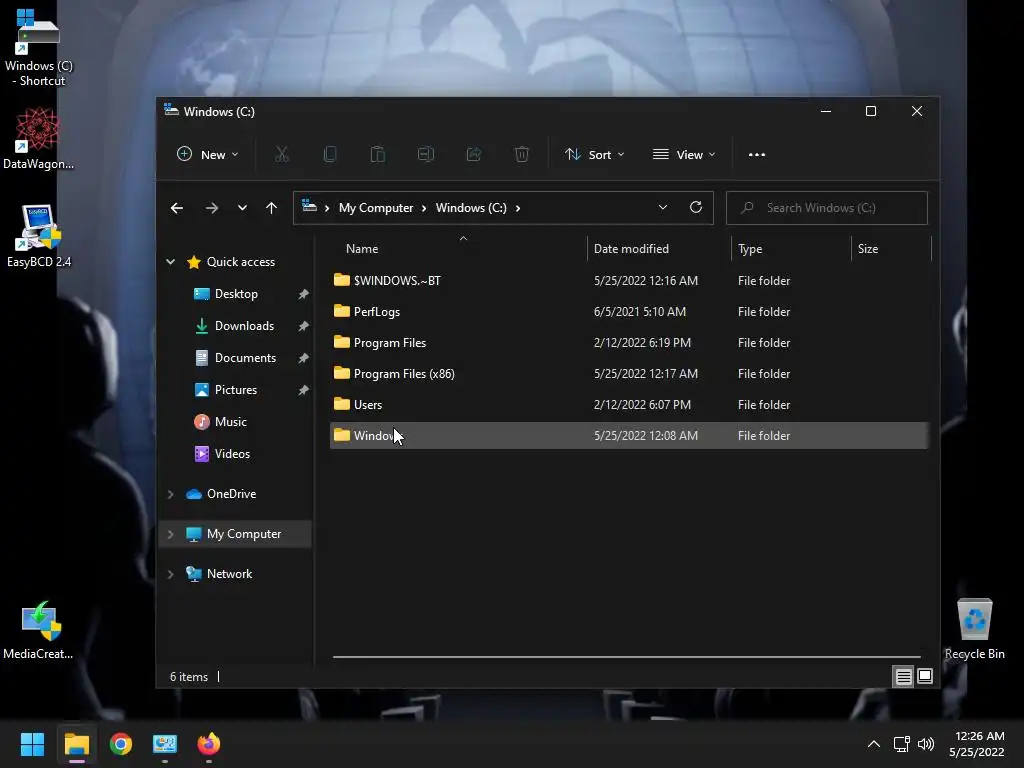Open chevron after My Computer in address bar

point(424,208)
